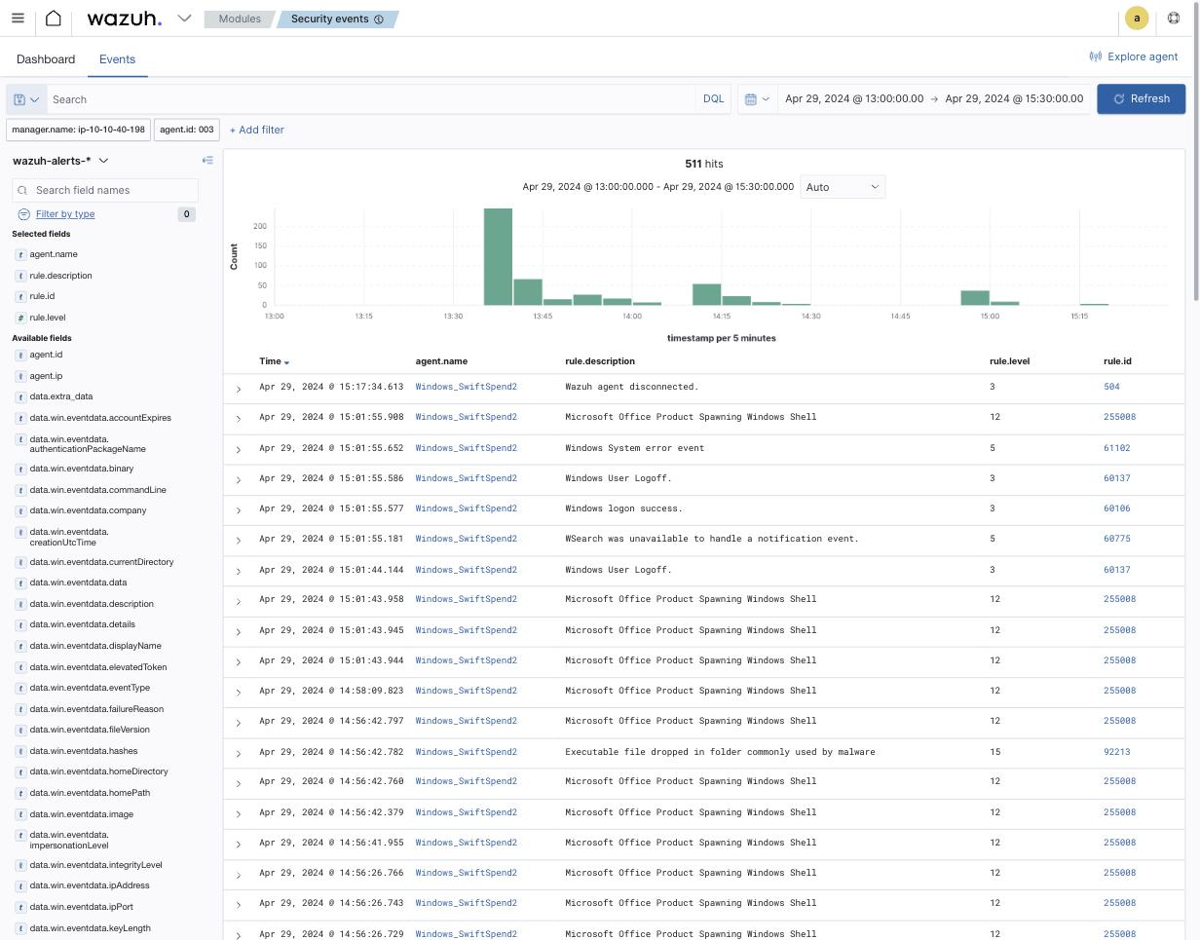Select data.win.eventdata.keyLength field
Image resolution: width=1200 pixels, height=940 pixels.
point(90,928)
